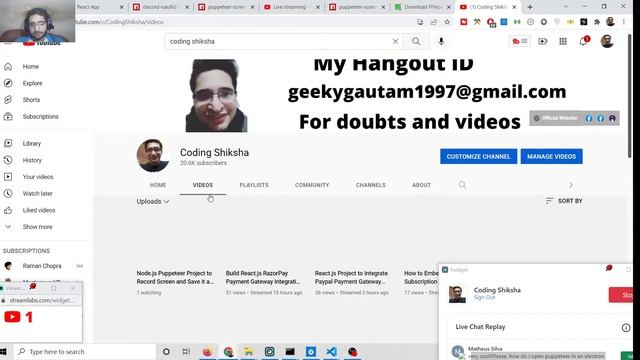This screenshot has height=360, width=640.
Task: Open the SORT BY menu
Action: [564, 201]
